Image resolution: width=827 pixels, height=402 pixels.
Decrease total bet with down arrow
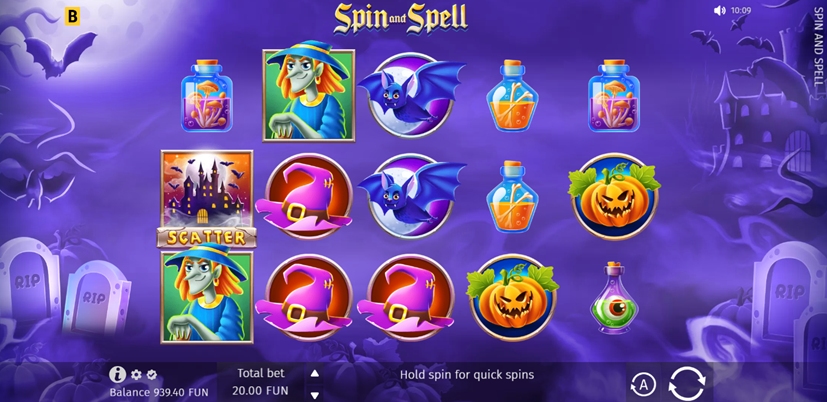click(x=315, y=395)
